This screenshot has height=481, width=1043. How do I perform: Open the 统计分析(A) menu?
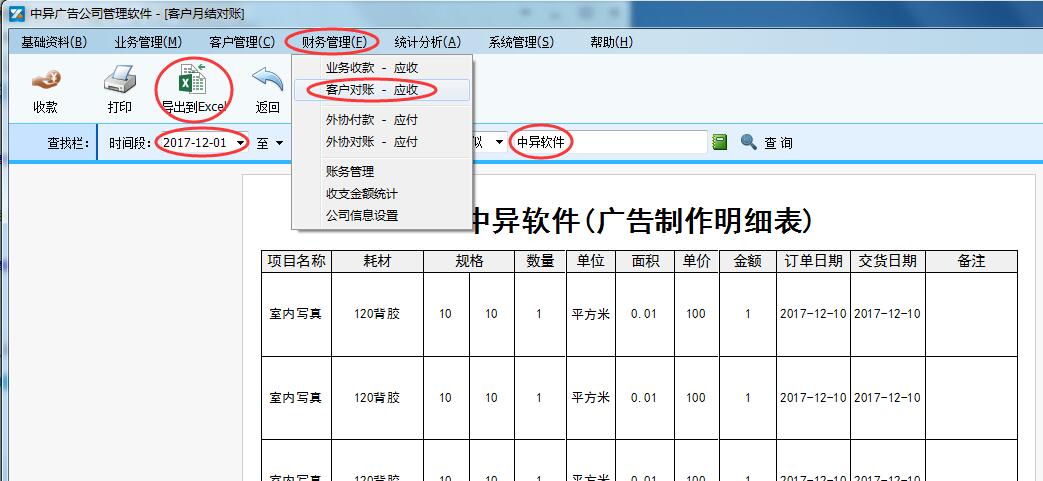click(427, 42)
